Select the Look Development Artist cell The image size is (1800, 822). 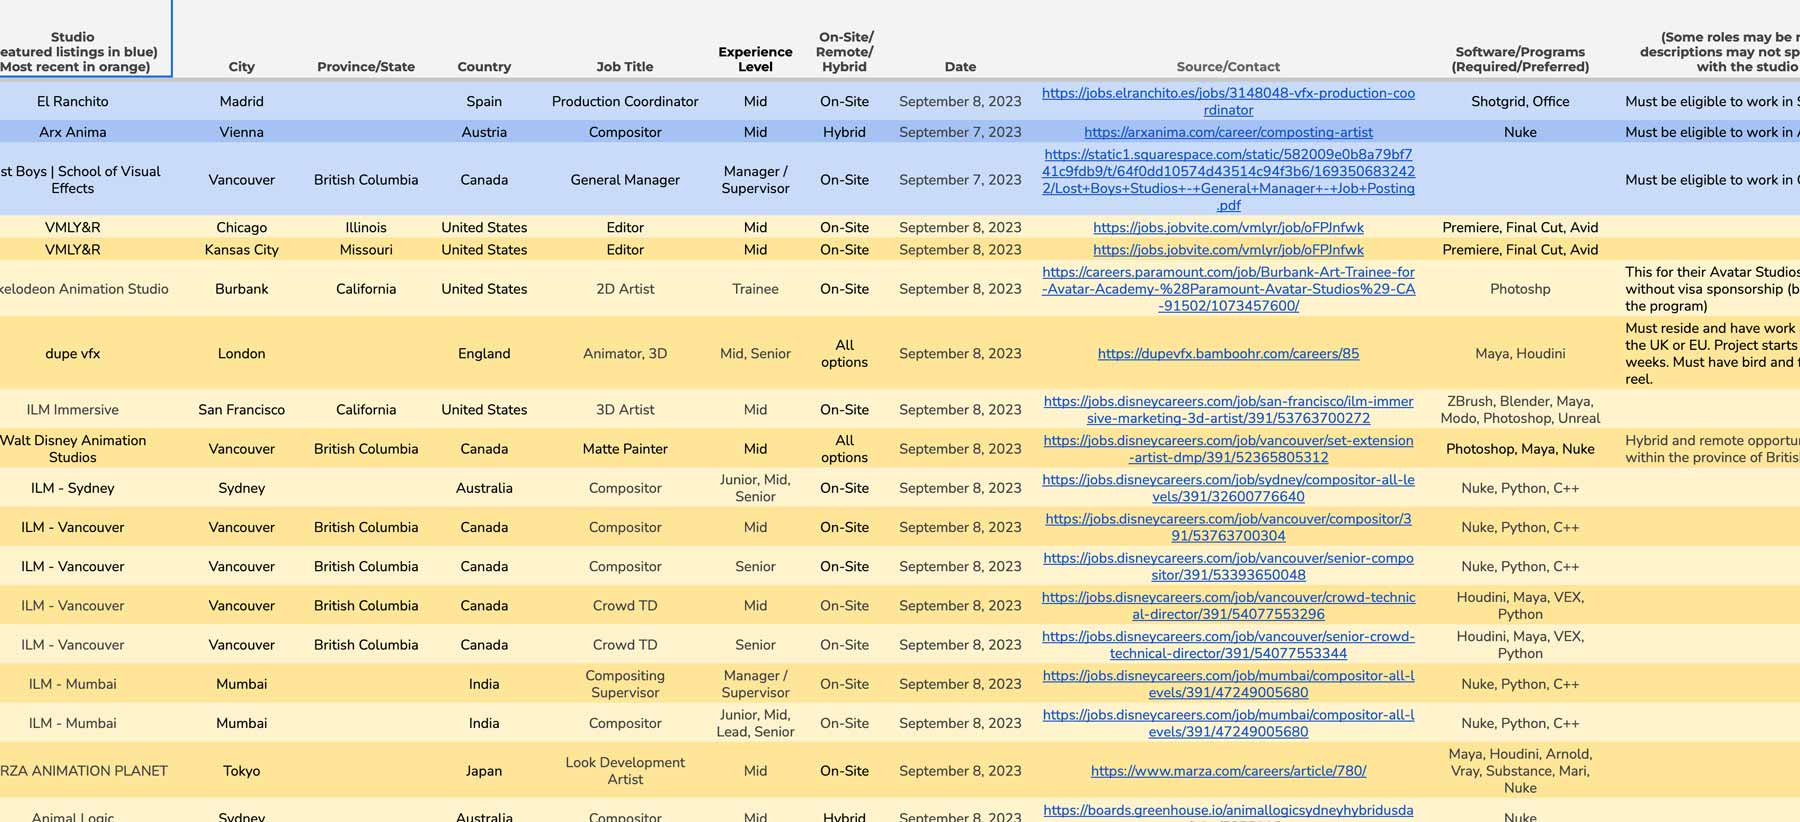click(624, 771)
